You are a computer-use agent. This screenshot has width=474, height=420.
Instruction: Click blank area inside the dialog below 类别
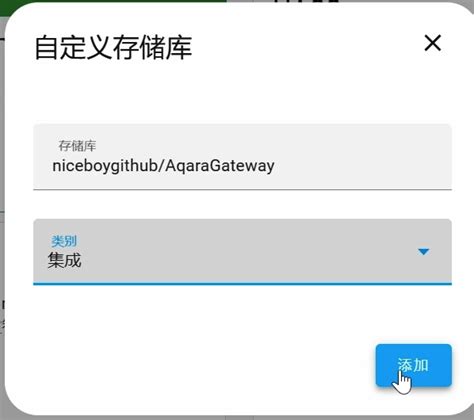[x=200, y=317]
